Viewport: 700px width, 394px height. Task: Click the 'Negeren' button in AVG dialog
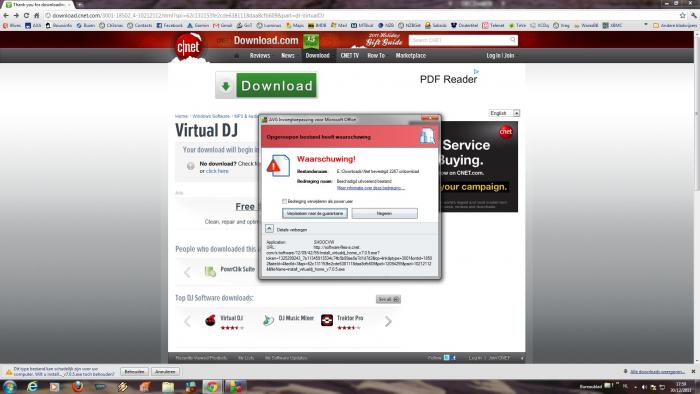coord(384,213)
